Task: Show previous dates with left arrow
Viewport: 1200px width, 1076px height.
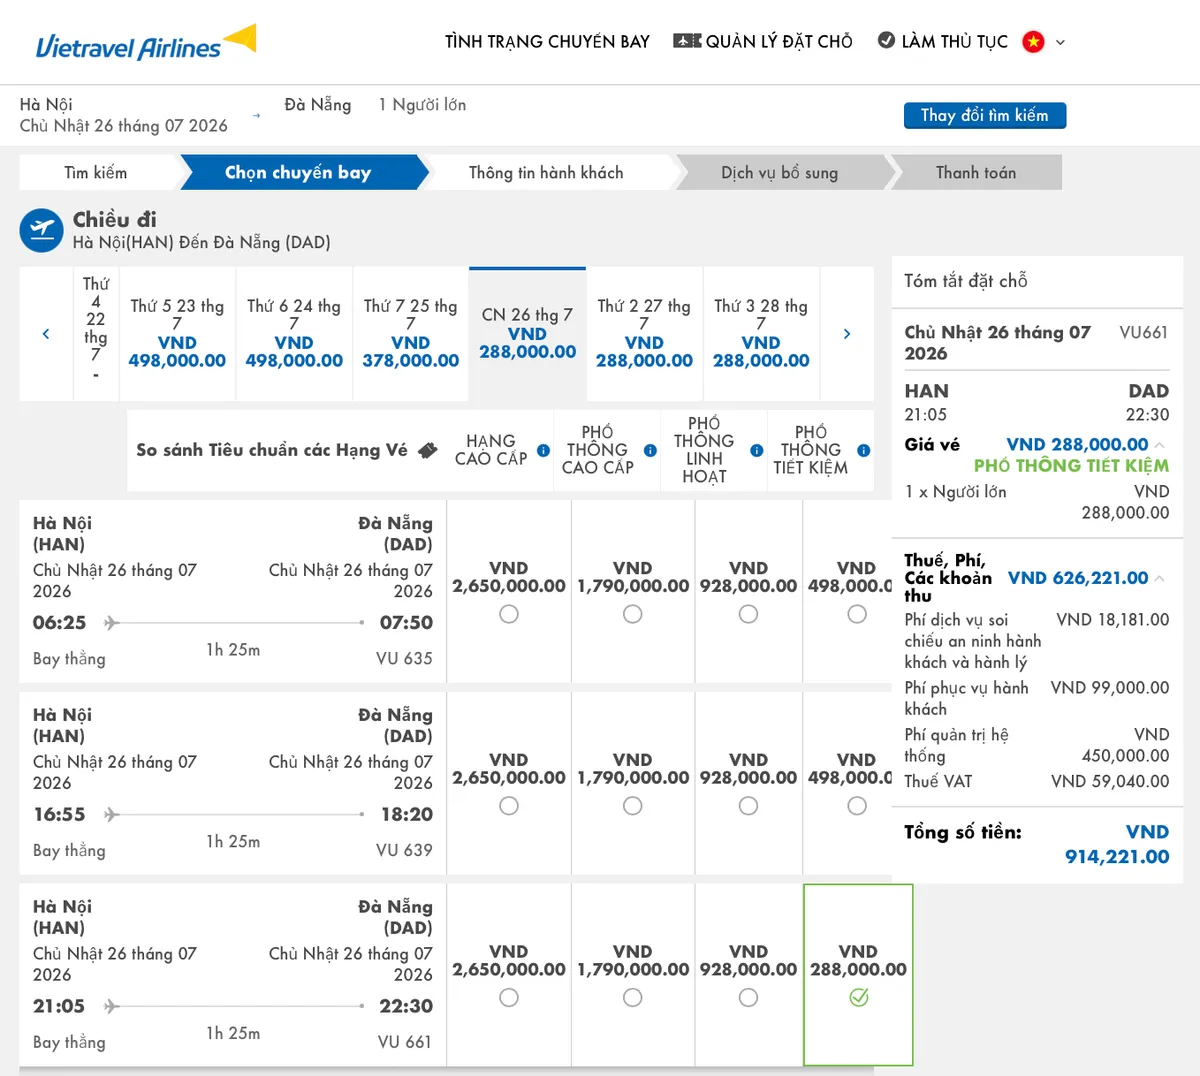Action: tap(46, 334)
